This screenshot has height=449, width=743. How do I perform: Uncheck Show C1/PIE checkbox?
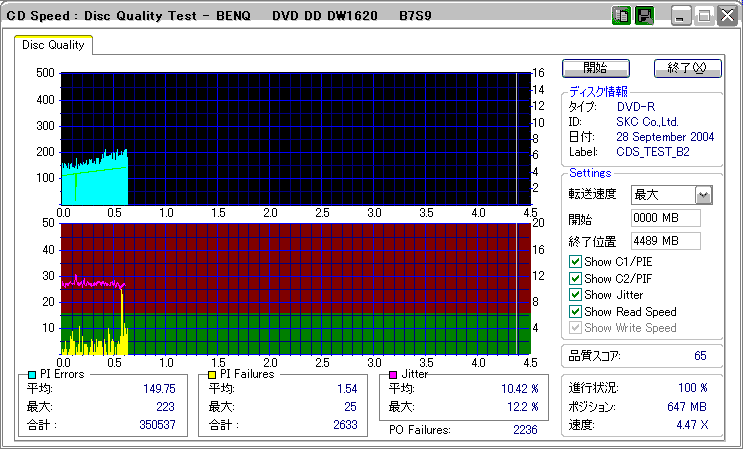pos(575,261)
